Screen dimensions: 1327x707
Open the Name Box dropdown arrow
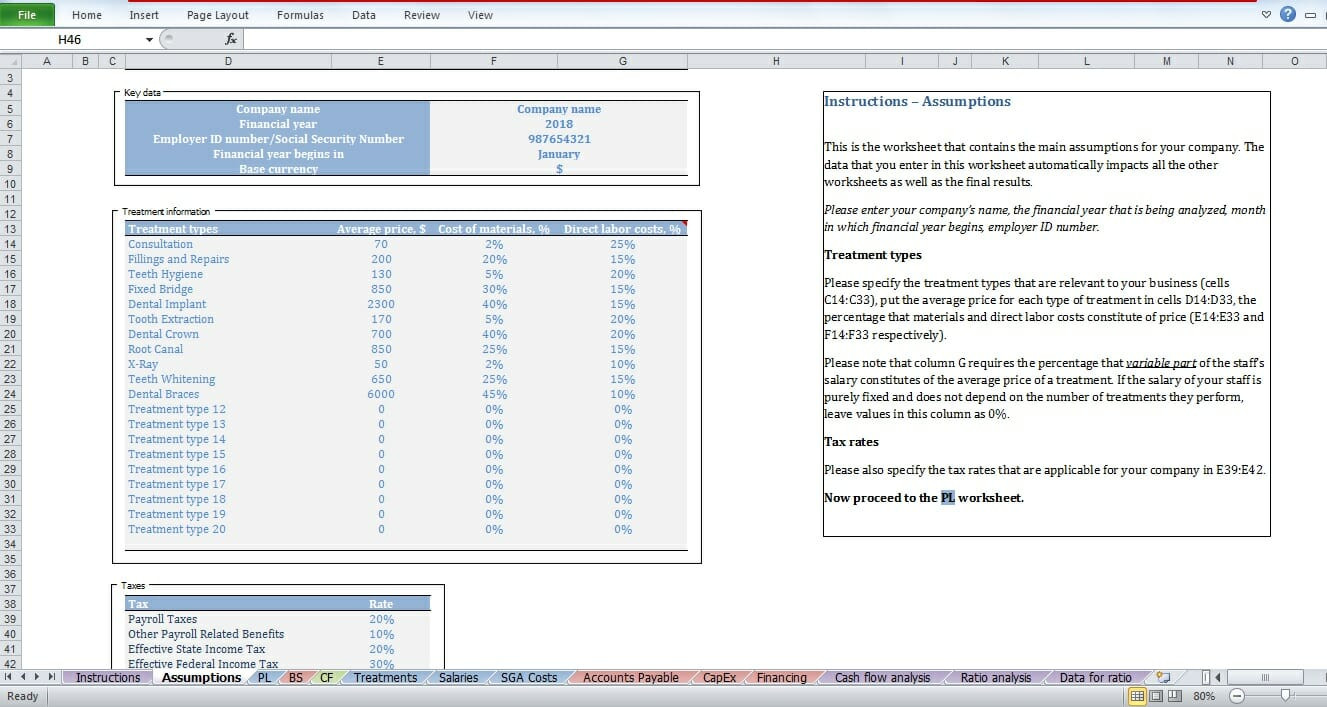[x=149, y=40]
